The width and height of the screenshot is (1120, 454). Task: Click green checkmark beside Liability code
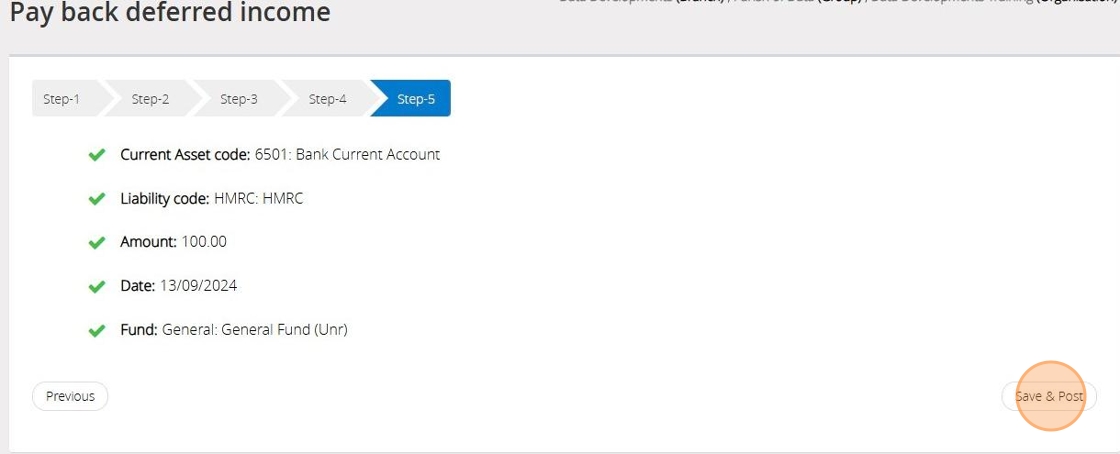coord(97,199)
